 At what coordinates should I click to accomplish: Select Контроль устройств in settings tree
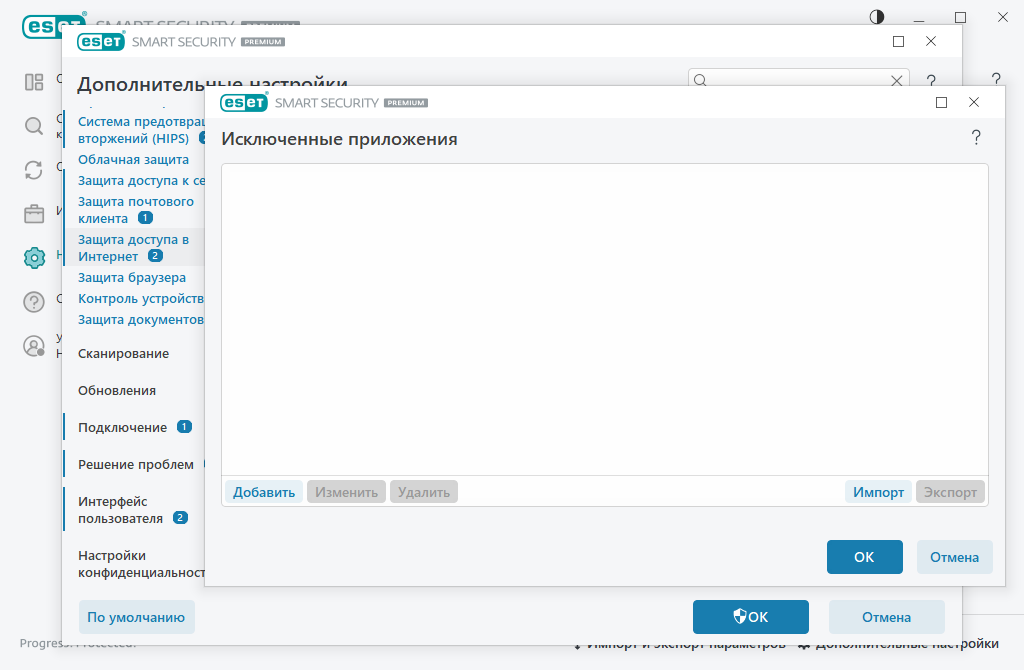click(x=140, y=298)
